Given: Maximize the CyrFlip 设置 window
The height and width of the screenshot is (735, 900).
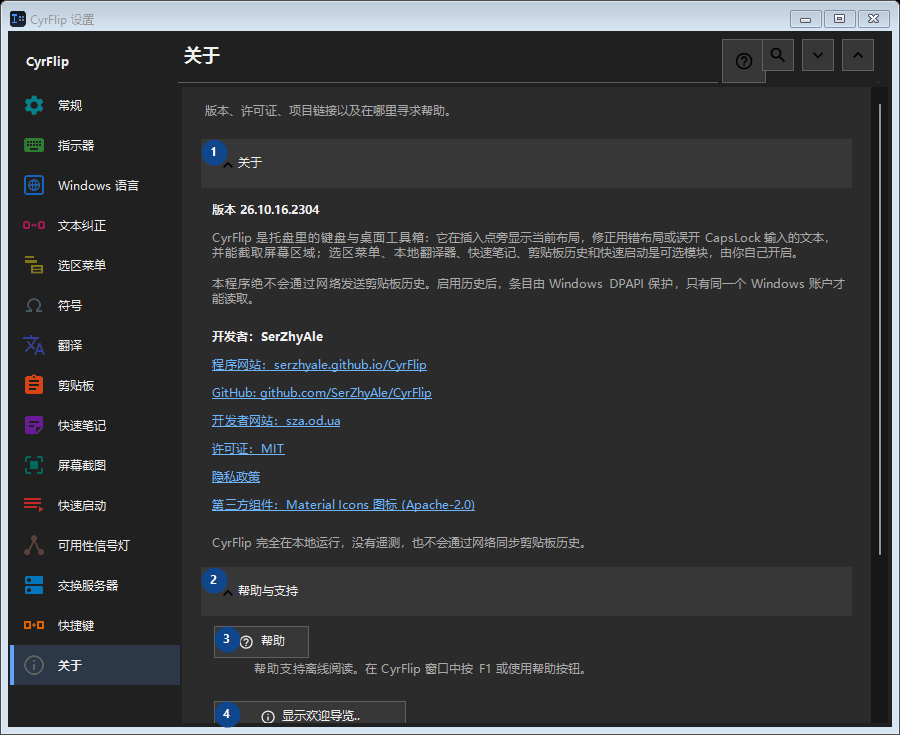Looking at the screenshot, I should pyautogui.click(x=840, y=19).
